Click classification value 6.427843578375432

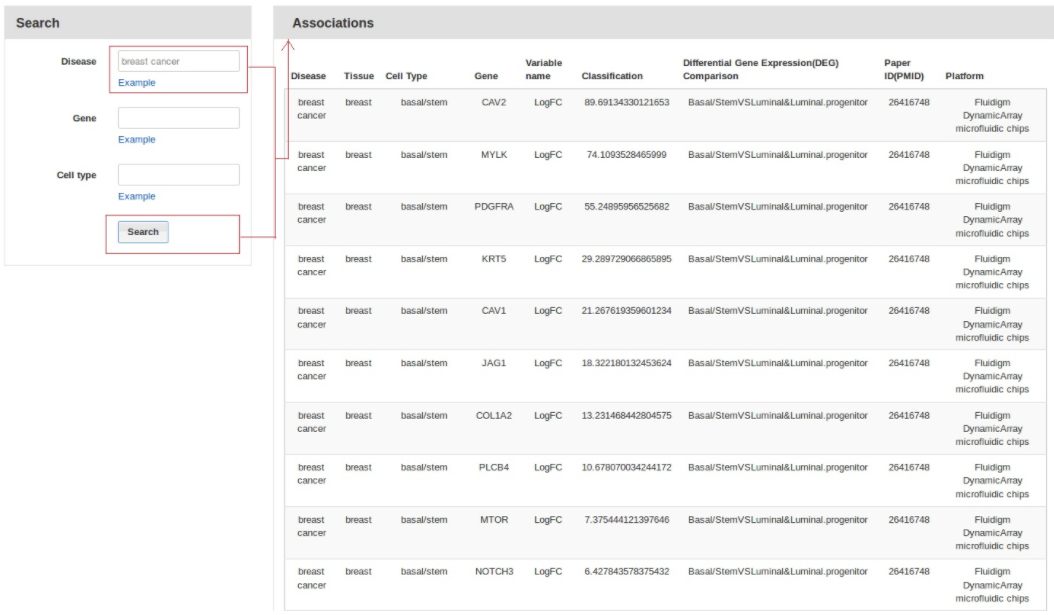point(626,571)
